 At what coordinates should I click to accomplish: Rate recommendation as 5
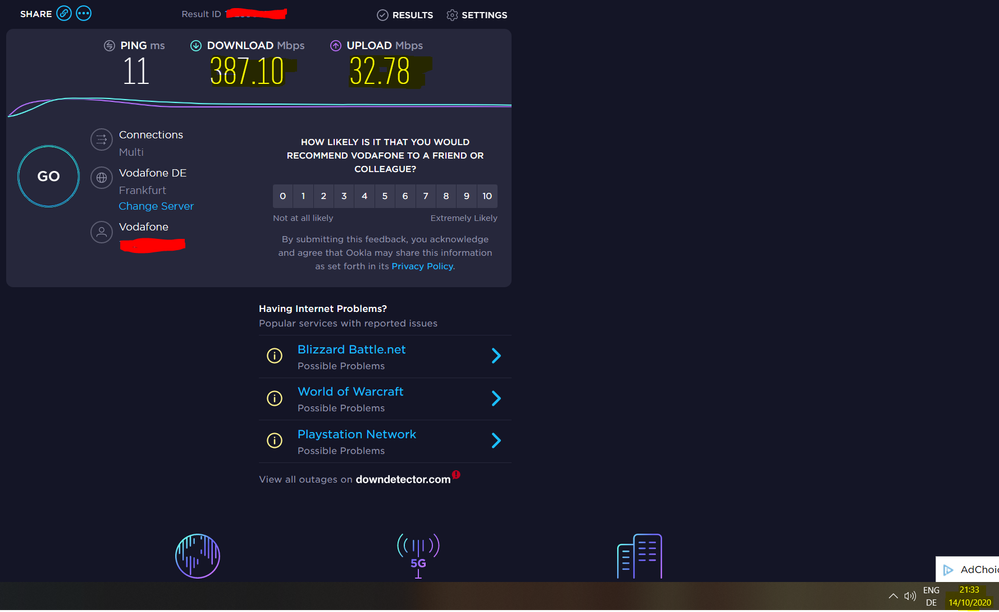coord(385,196)
